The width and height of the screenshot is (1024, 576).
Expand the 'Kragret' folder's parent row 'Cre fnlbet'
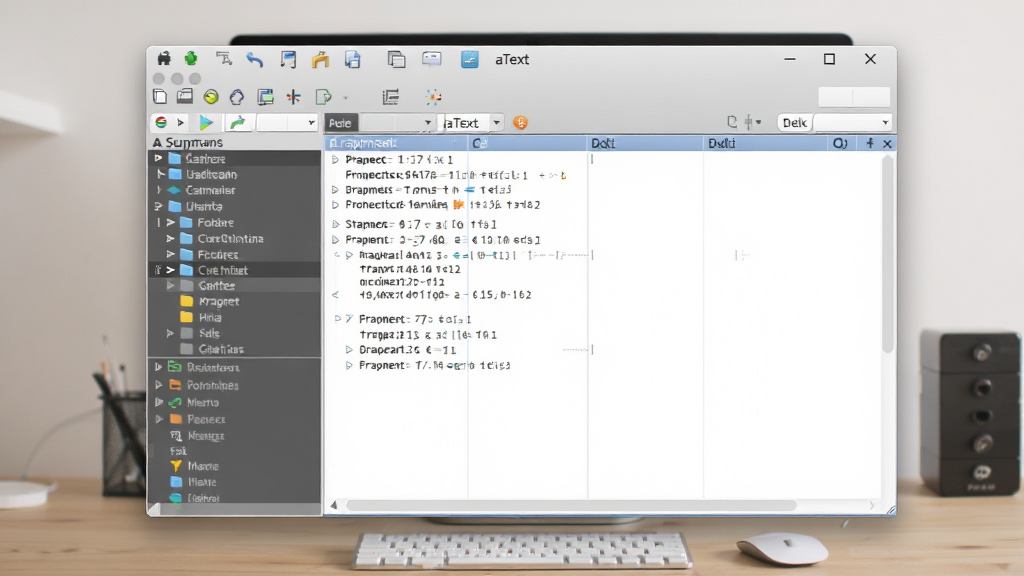[170, 270]
